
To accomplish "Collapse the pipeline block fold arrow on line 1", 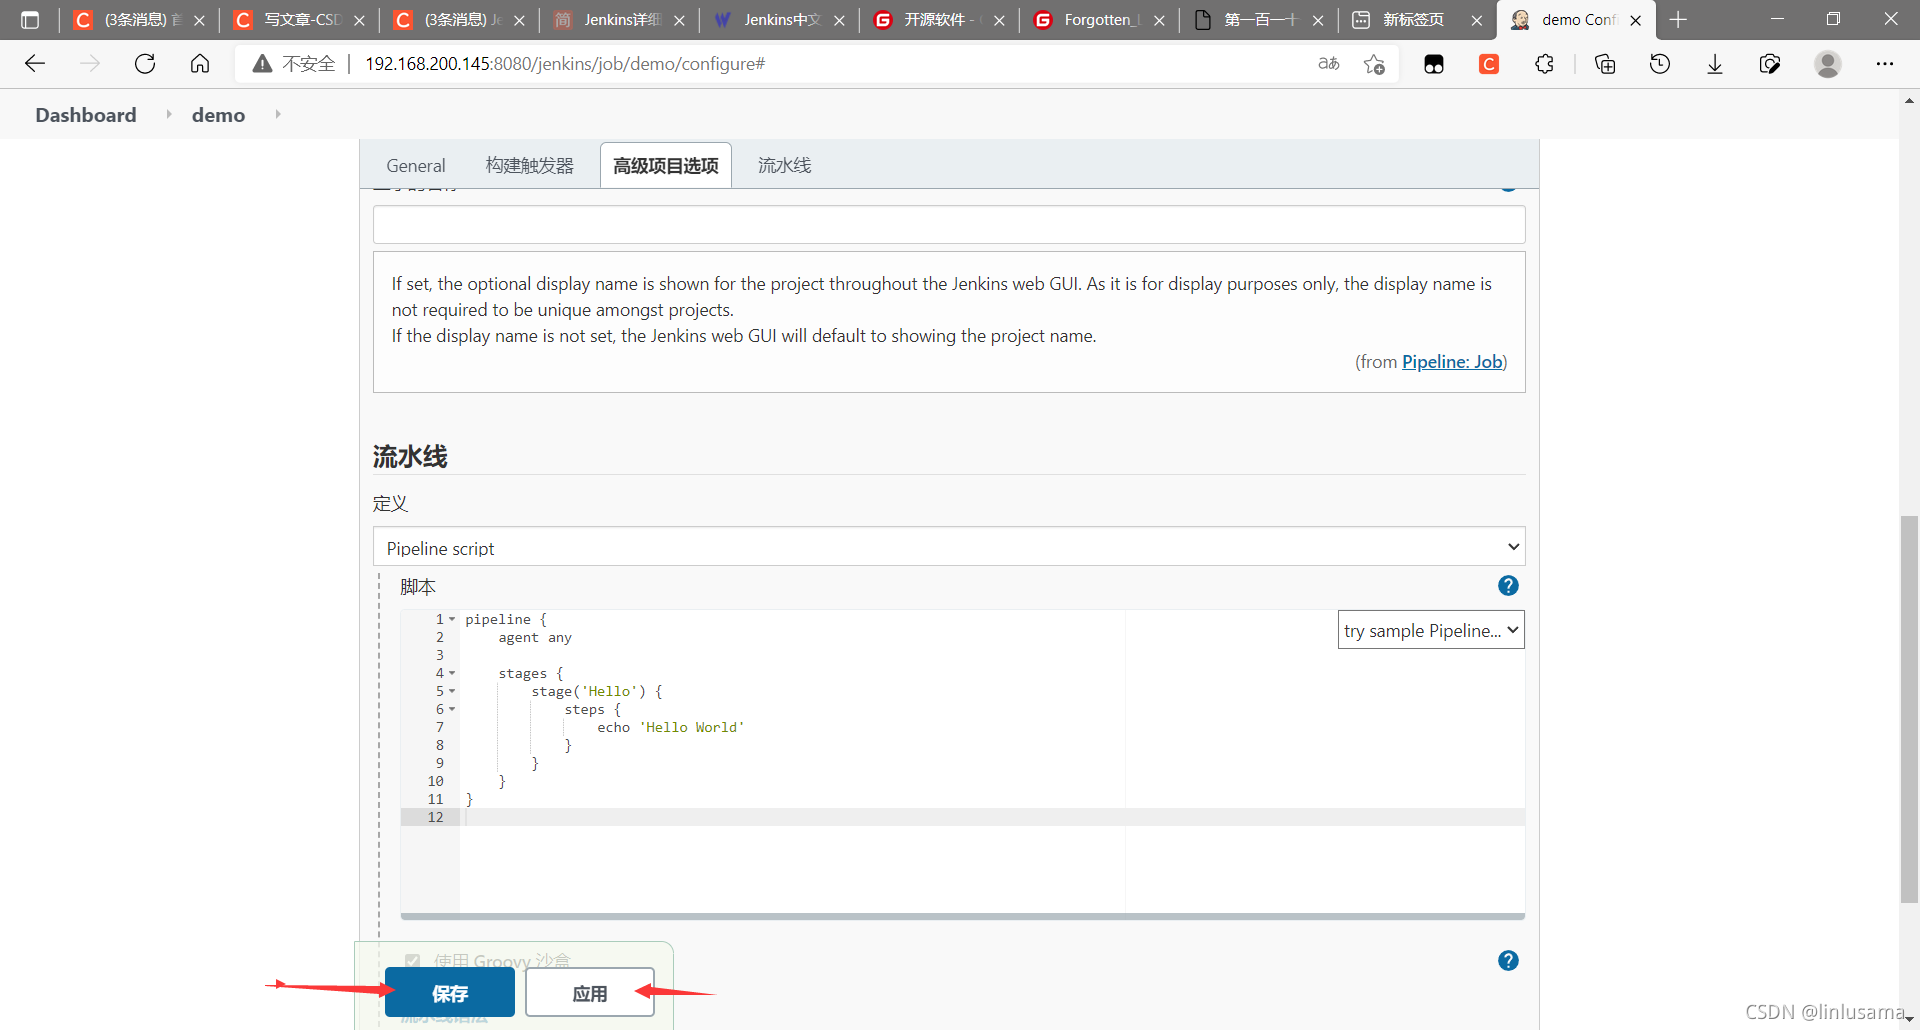I will coord(452,620).
